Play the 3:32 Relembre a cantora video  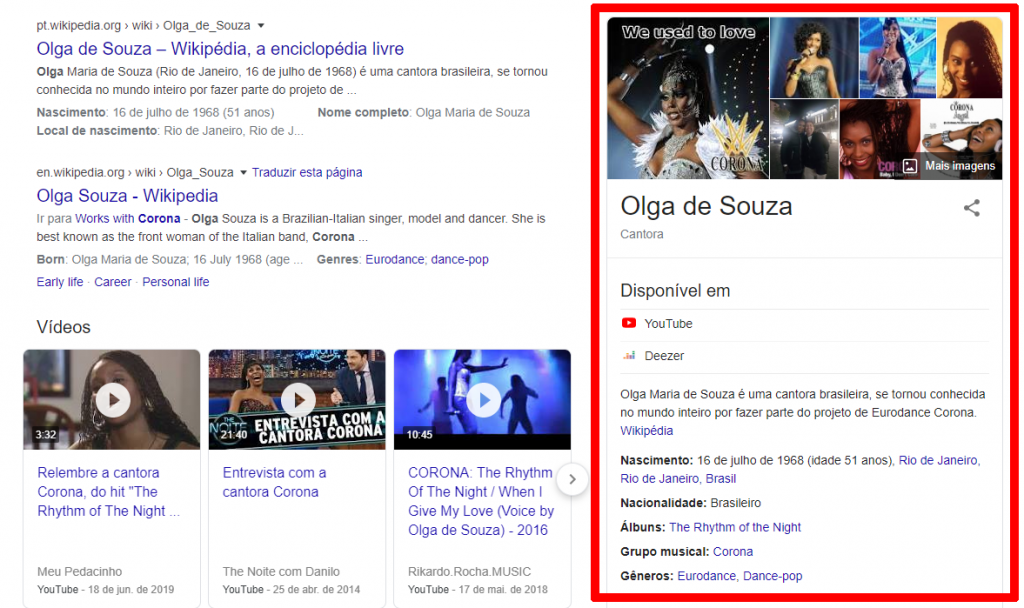point(113,400)
